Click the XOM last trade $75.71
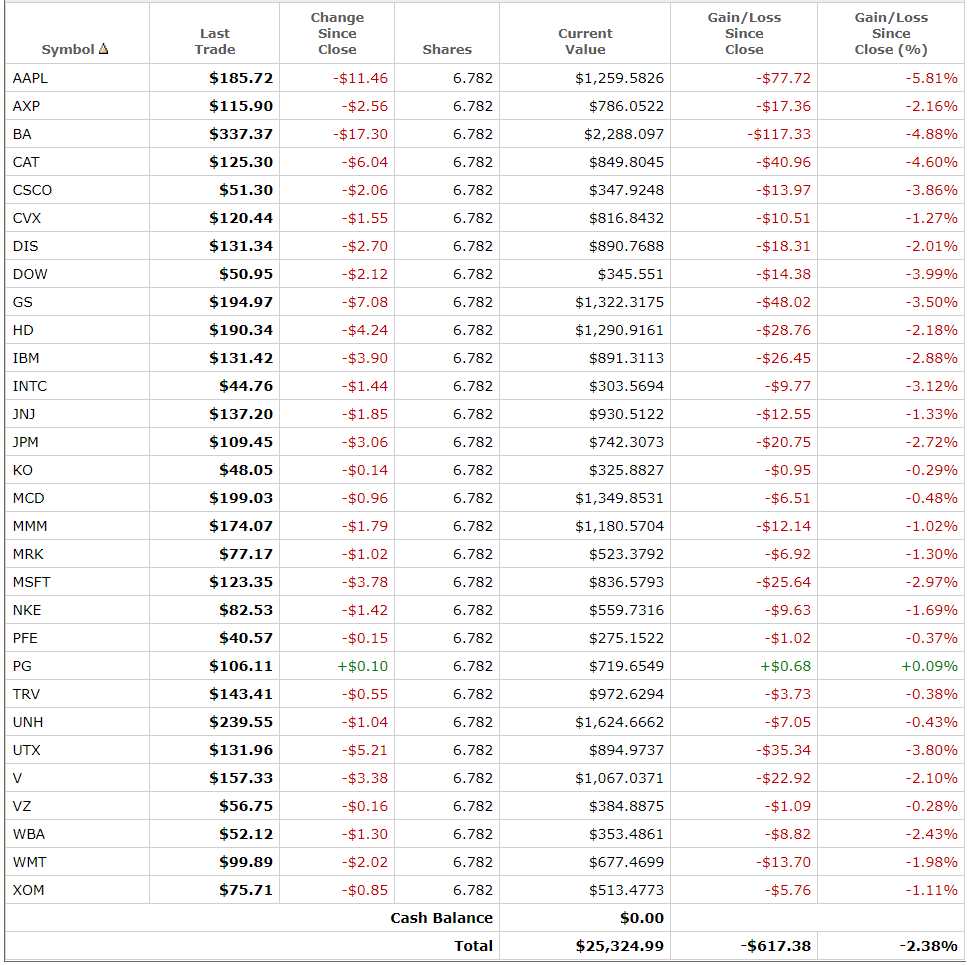This screenshot has width=968, height=965. [246, 890]
